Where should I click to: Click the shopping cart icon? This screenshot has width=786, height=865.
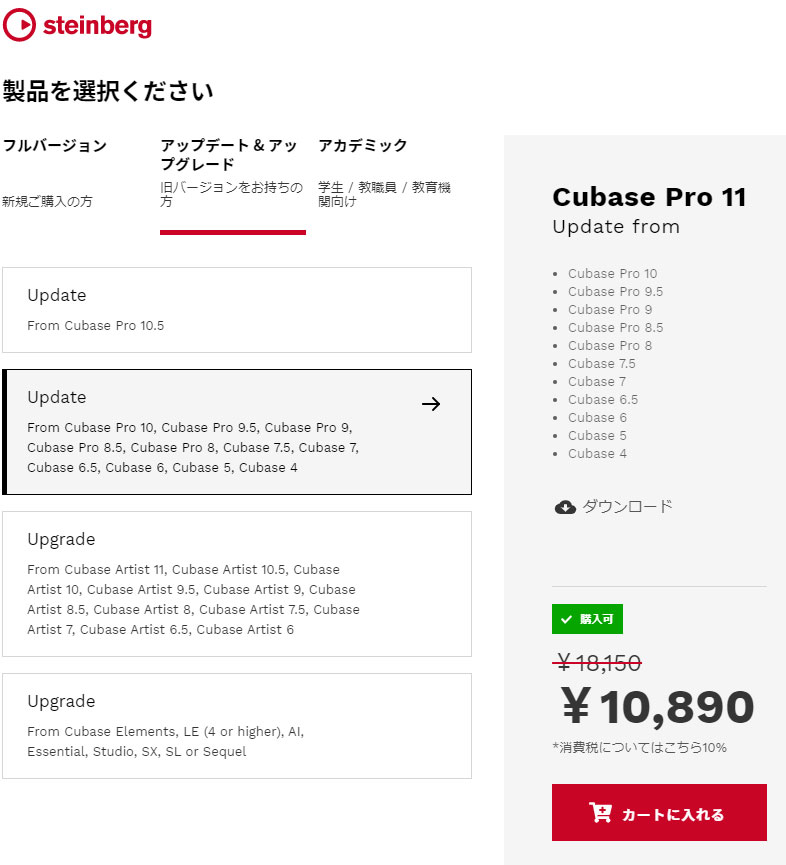[x=600, y=813]
